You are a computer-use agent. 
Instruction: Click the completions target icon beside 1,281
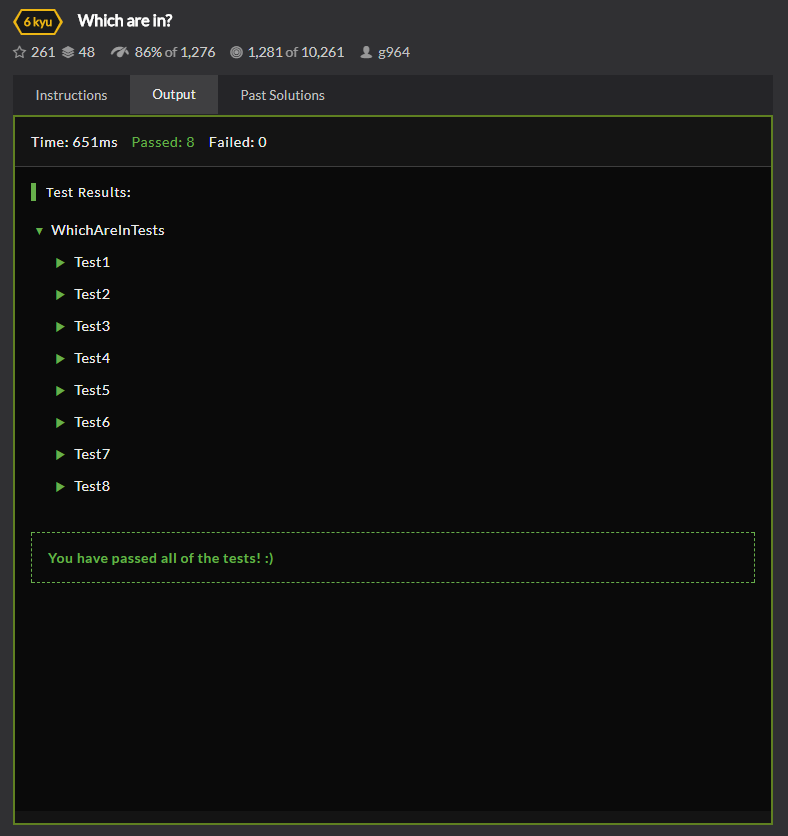236,52
